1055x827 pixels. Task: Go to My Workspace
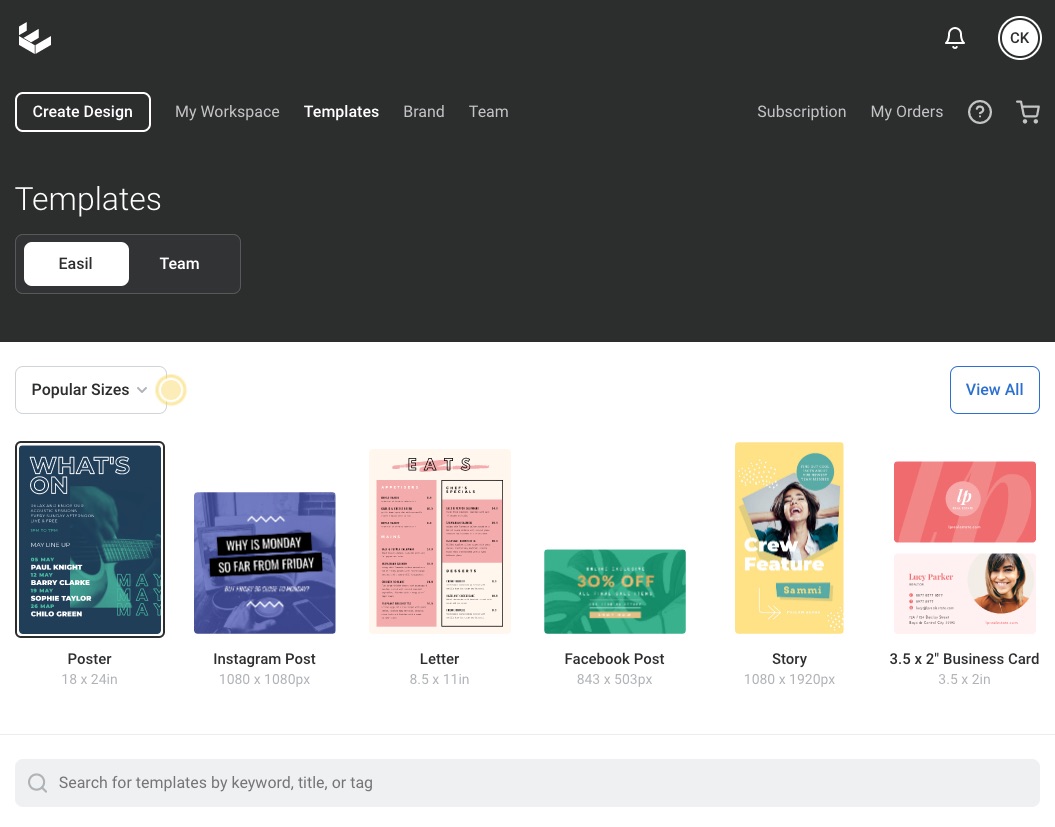[x=227, y=112]
